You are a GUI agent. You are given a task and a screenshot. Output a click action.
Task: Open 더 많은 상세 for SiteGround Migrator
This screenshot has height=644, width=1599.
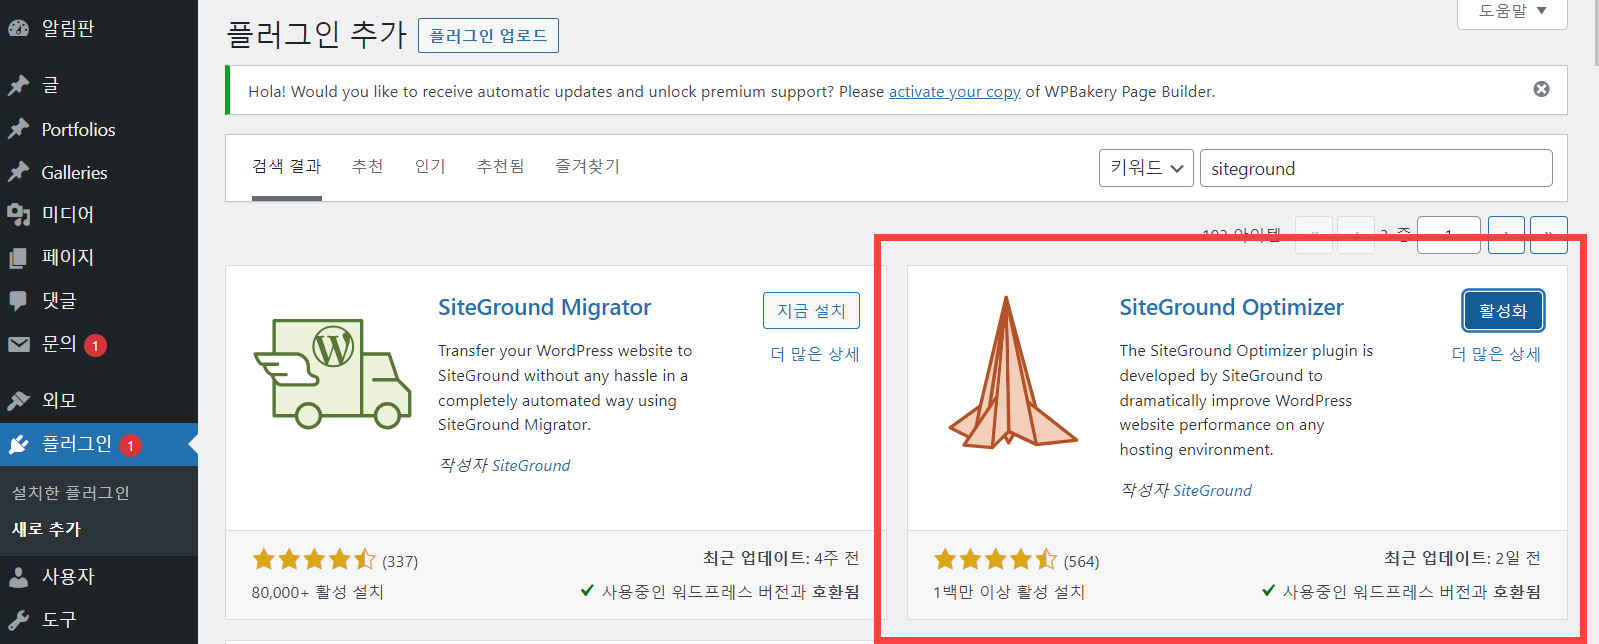coord(814,354)
